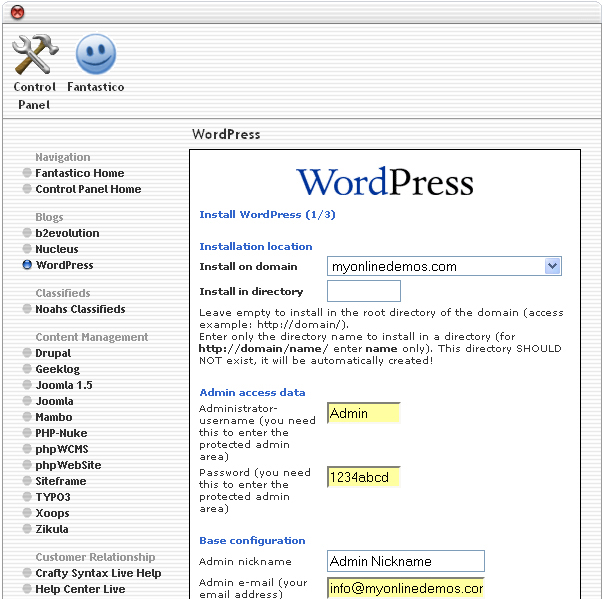This screenshot has width=604, height=599.
Task: Click the bullet next to Drupal
Action: [x=27, y=353]
